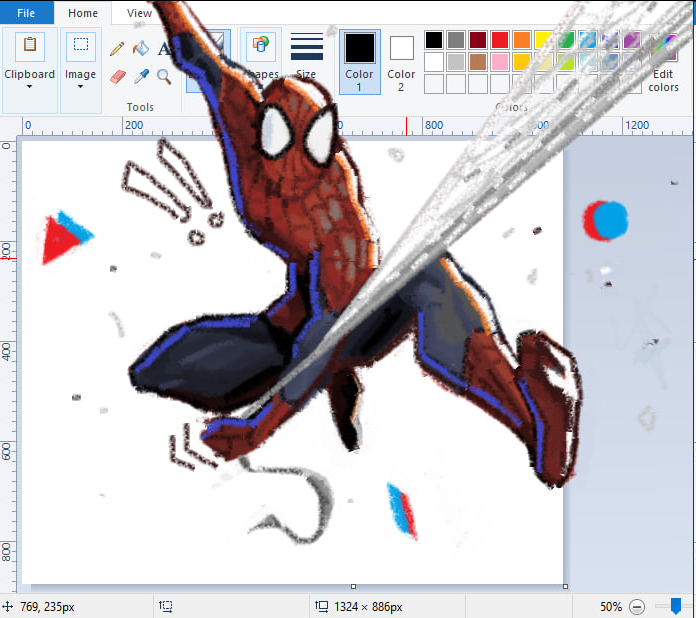Switch to the View tab
The height and width of the screenshot is (618, 696).
[139, 13]
